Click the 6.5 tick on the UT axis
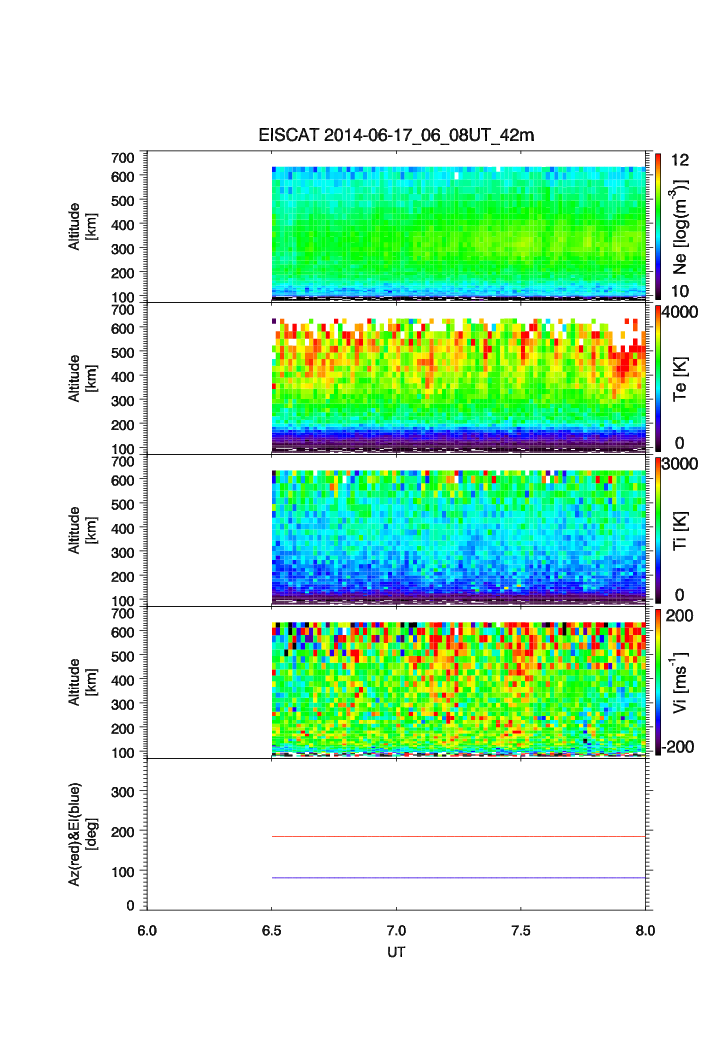Screen dimensions: 708x1062 (272, 930)
